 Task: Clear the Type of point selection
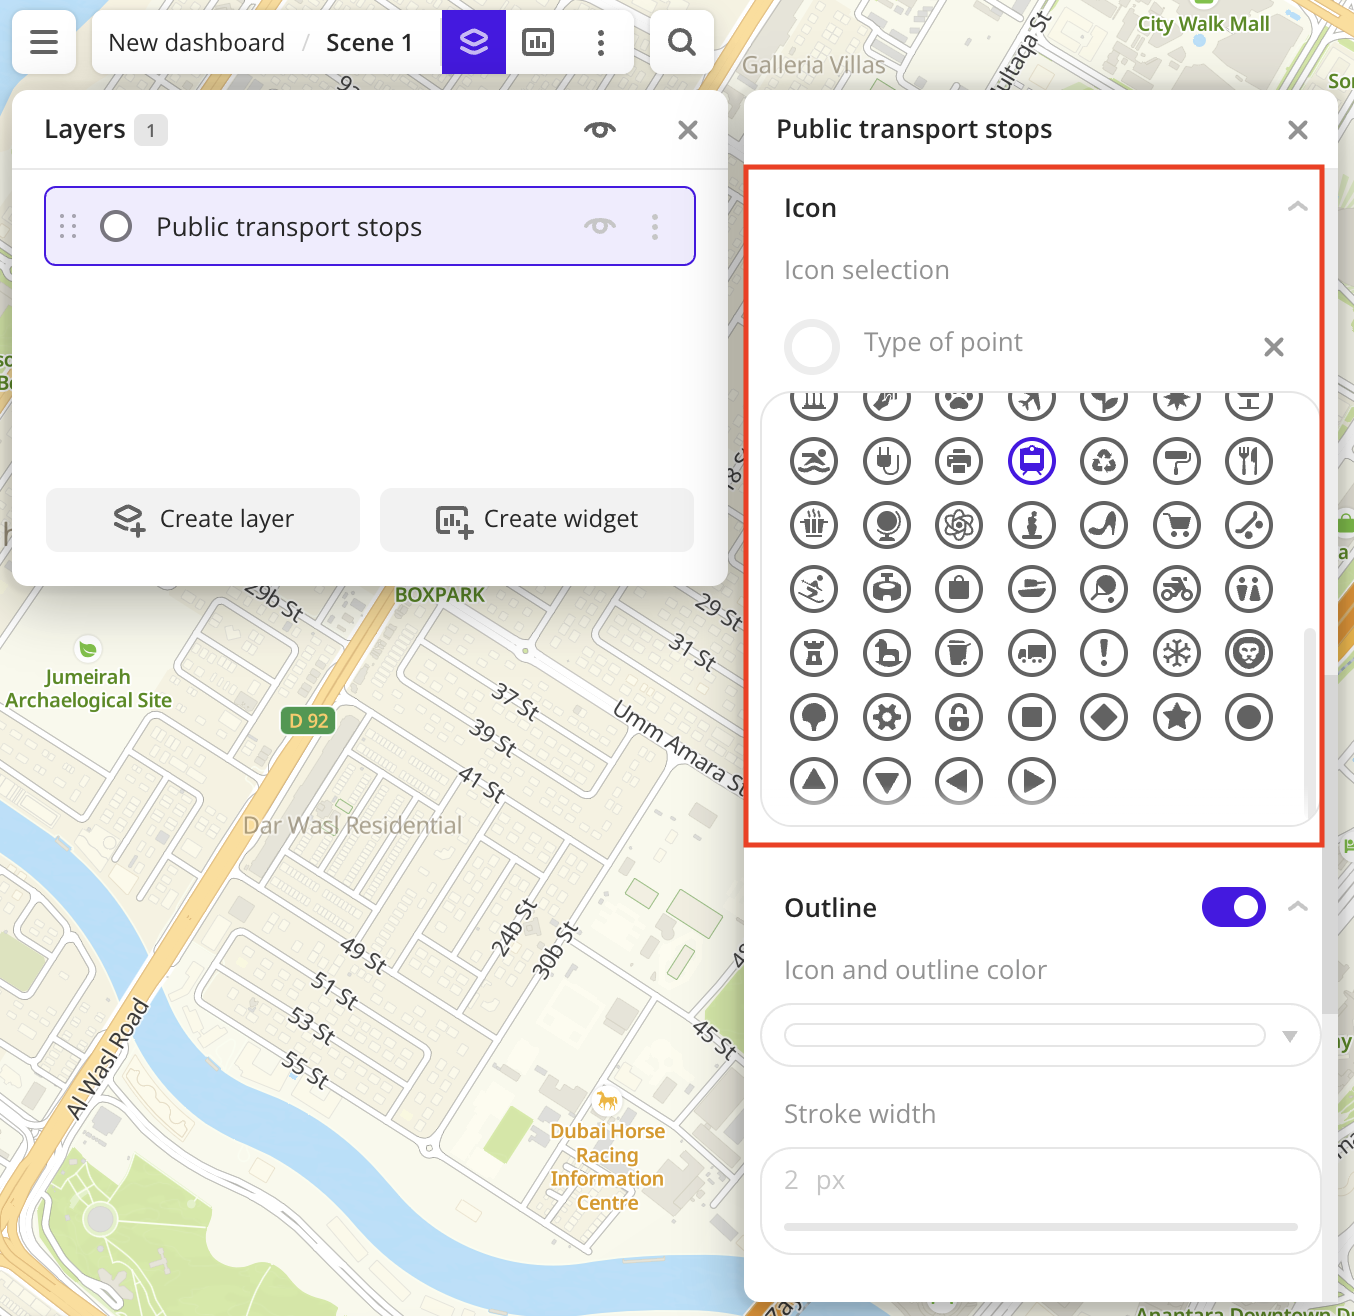point(1273,347)
